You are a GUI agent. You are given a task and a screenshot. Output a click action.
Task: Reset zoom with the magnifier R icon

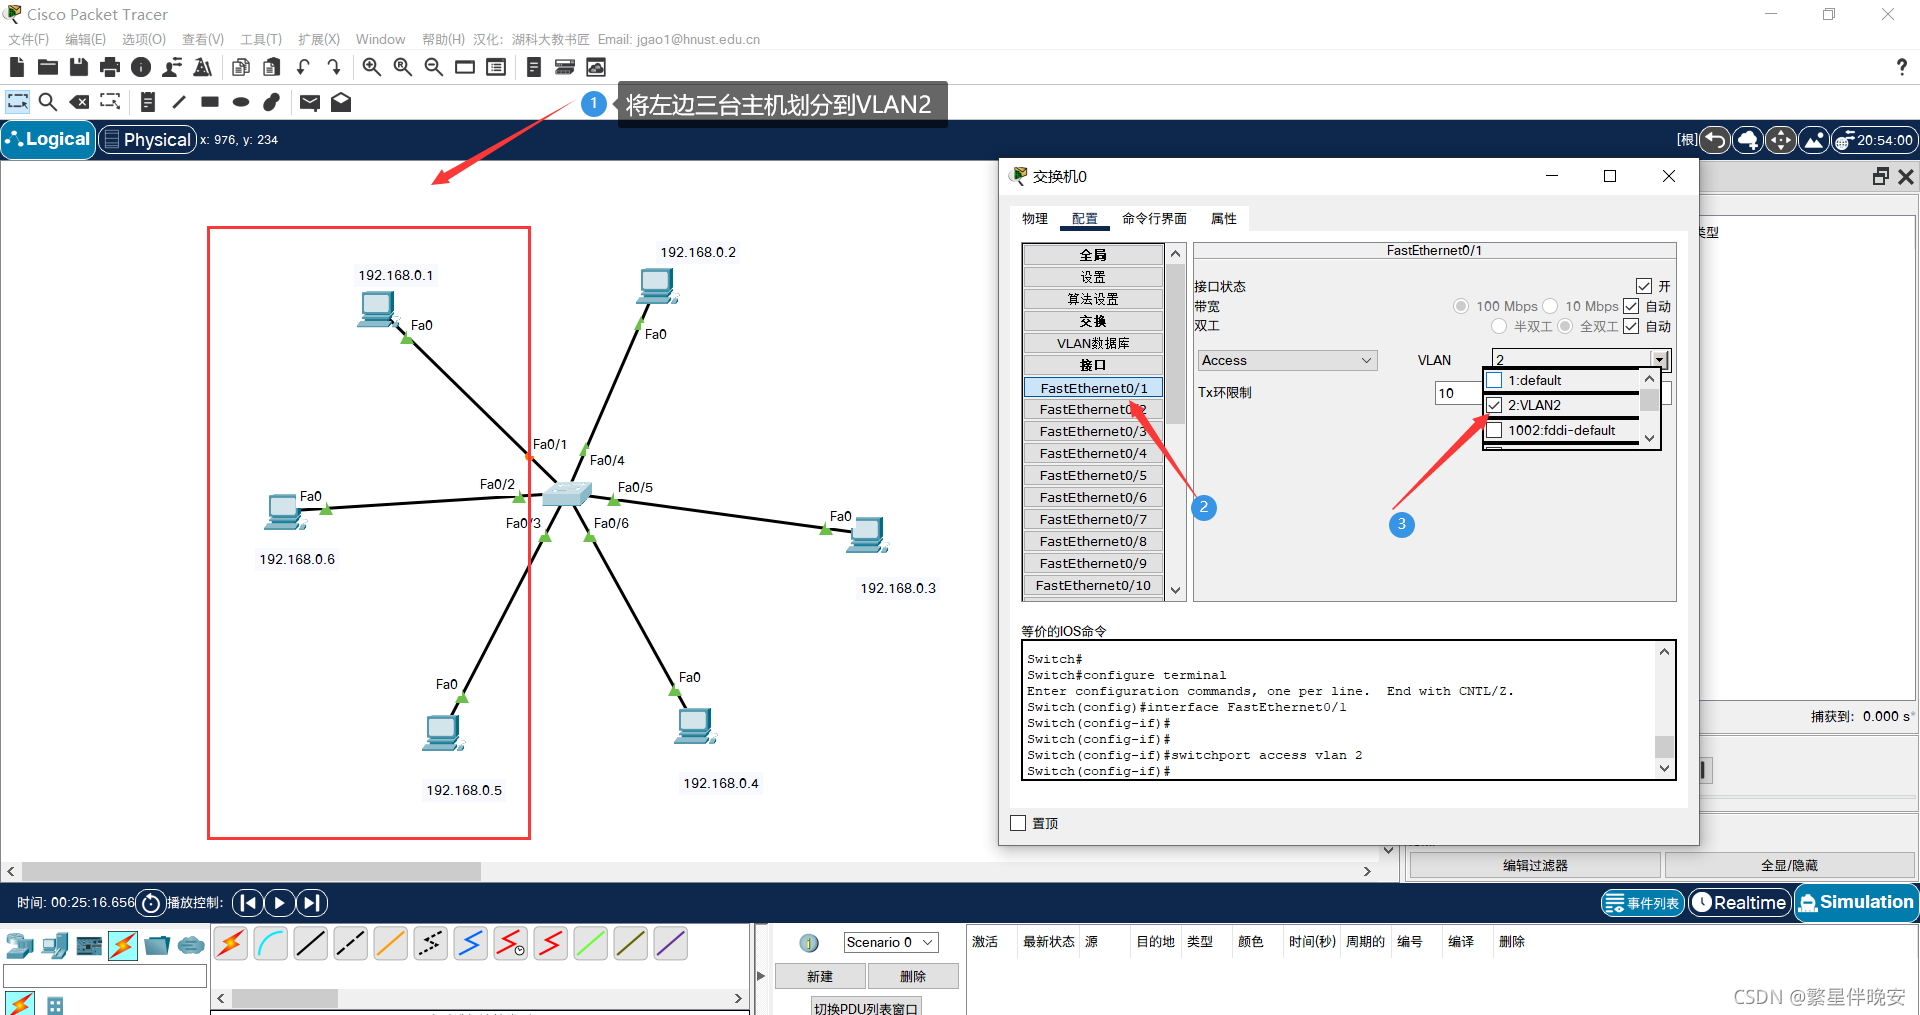[403, 67]
